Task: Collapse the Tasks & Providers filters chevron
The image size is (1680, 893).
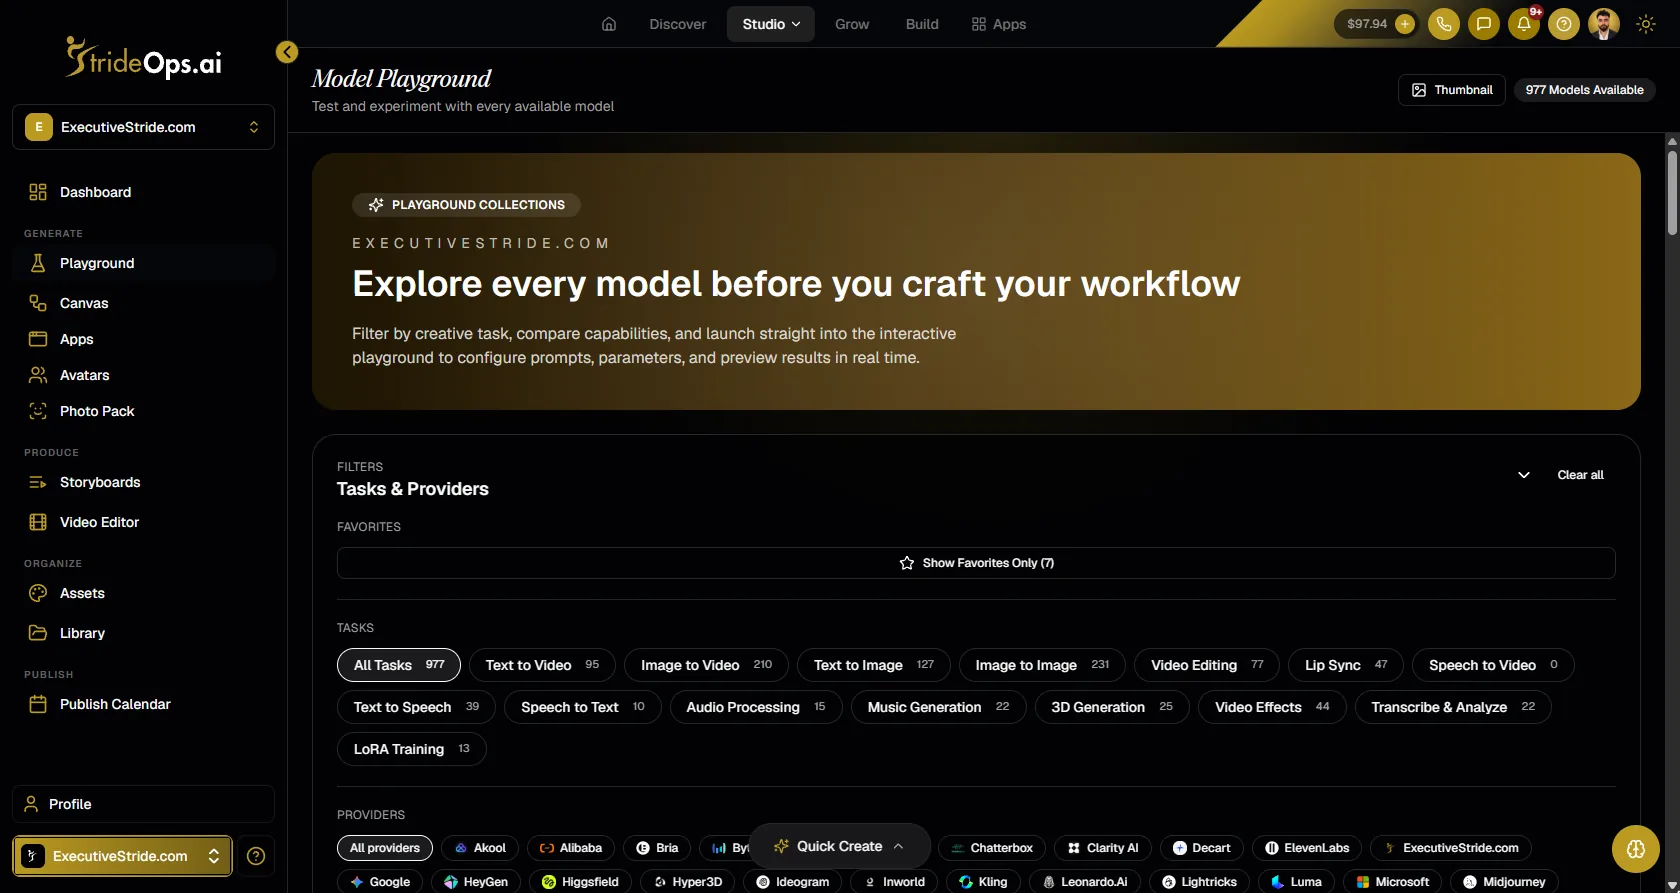Action: point(1524,475)
